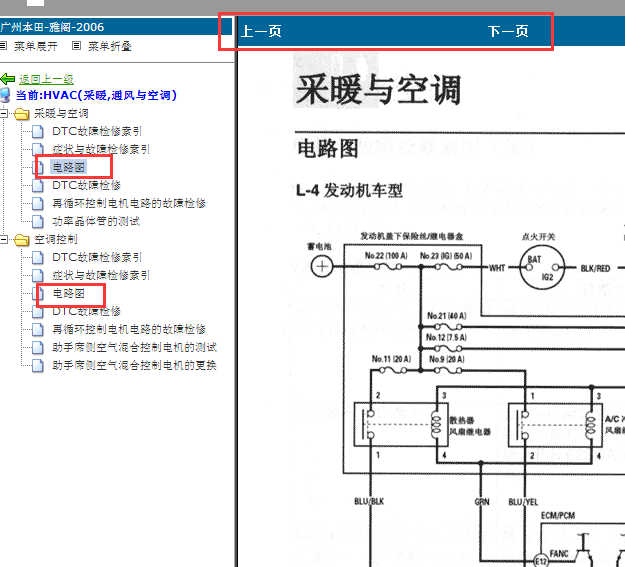Open DTC故障检修 under 采暖与空调
The width and height of the screenshot is (625, 567).
(86, 185)
